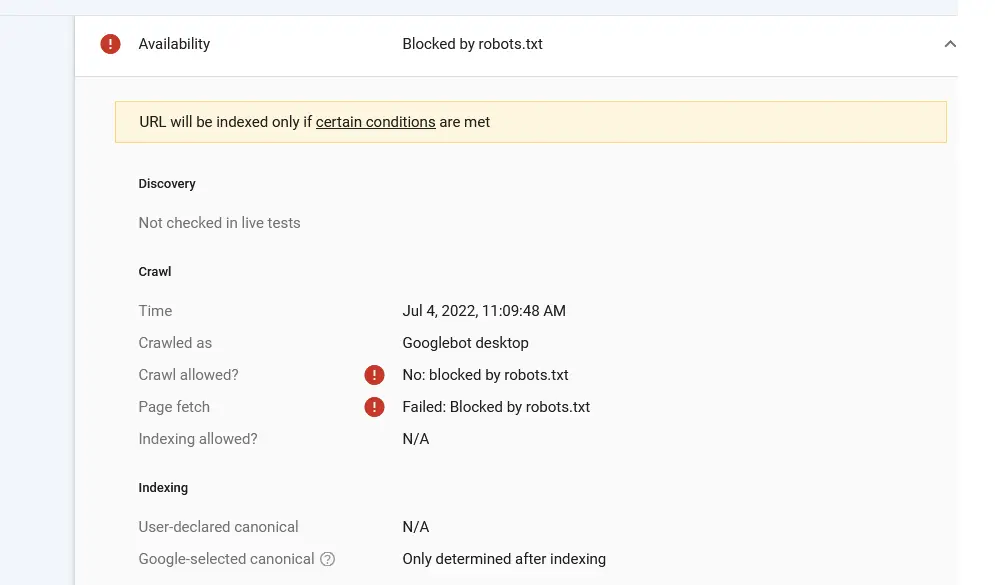Click the Indexing allowed? label
The height and width of the screenshot is (585, 995).
coord(198,439)
